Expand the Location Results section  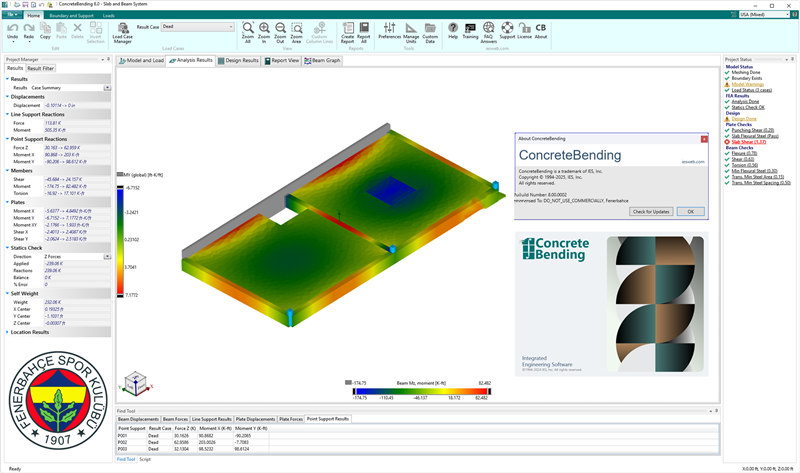click(7, 332)
